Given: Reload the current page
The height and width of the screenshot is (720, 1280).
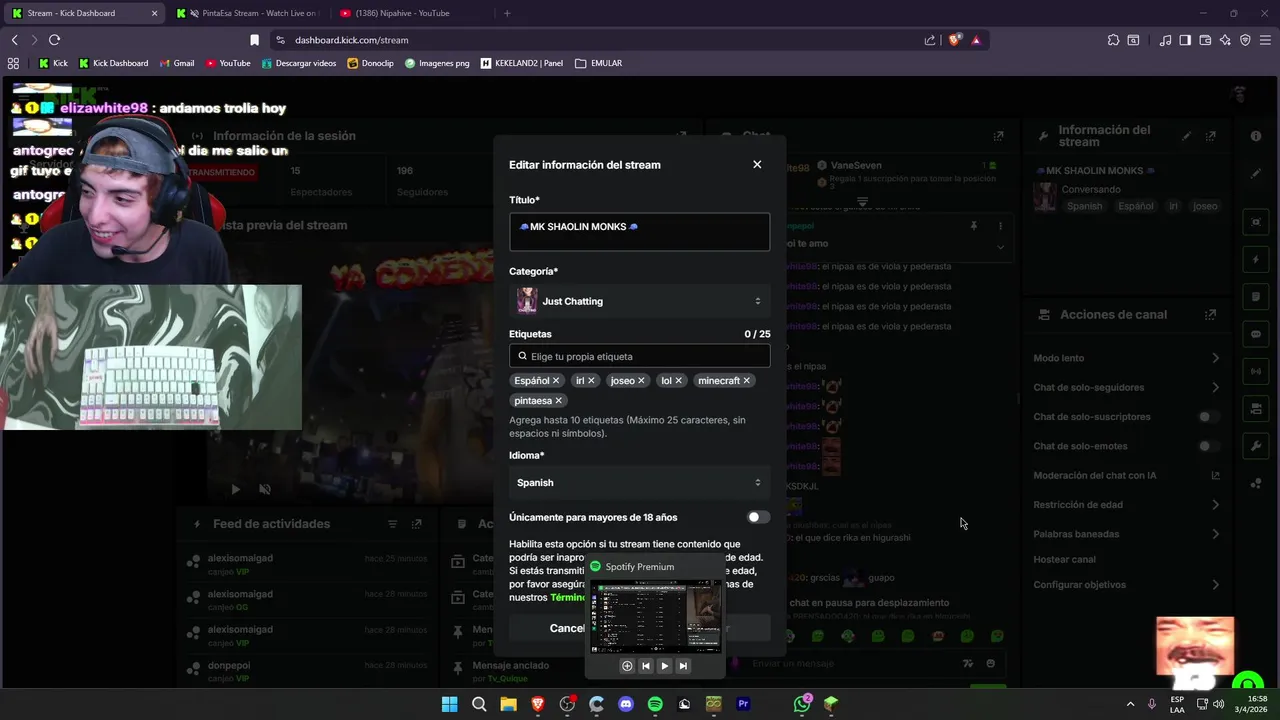Looking at the screenshot, I should pos(54,40).
